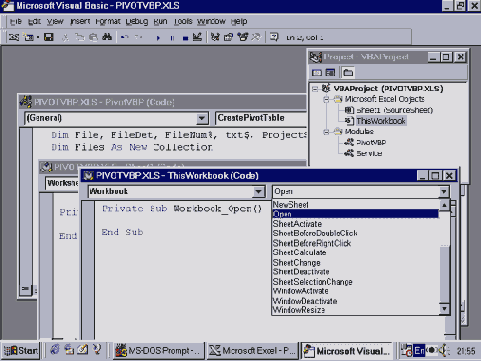Choose SheetBeforeDoubleClick from the event list
This screenshot has width=481, height=361.
355,233
